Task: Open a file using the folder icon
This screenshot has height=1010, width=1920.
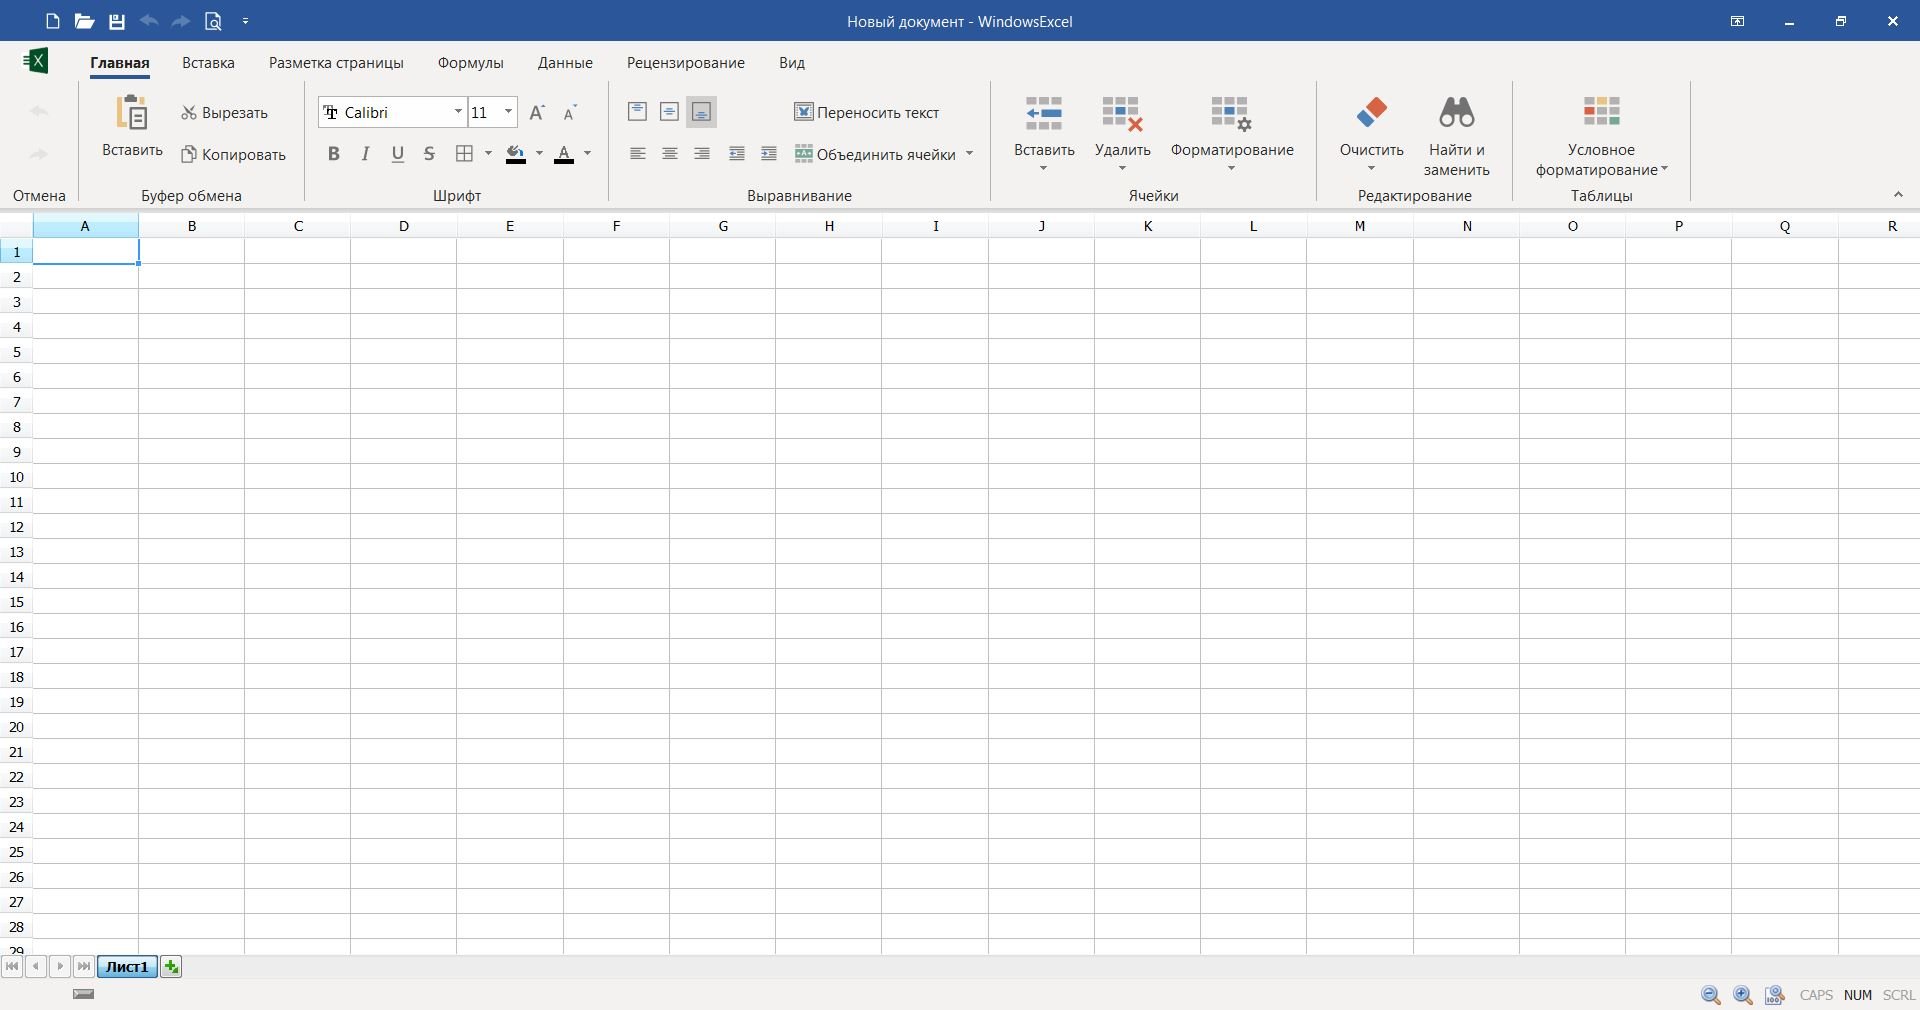Action: (85, 21)
